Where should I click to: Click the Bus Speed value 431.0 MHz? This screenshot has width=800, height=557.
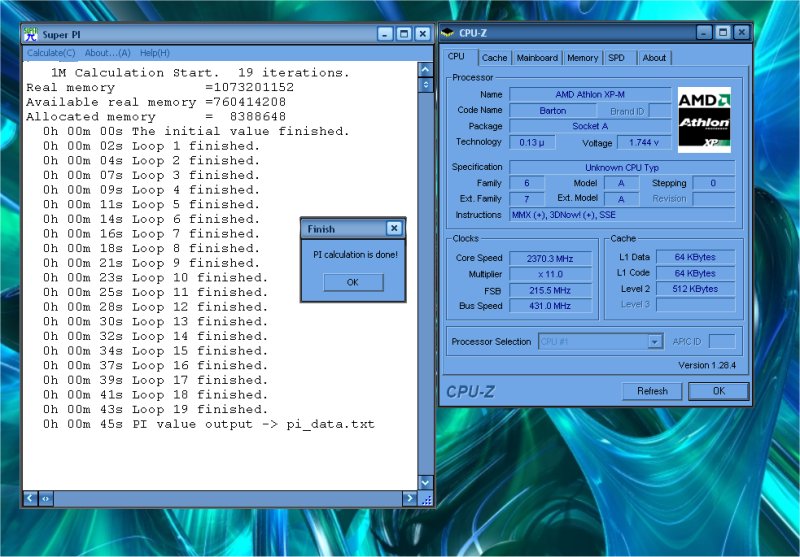550,306
